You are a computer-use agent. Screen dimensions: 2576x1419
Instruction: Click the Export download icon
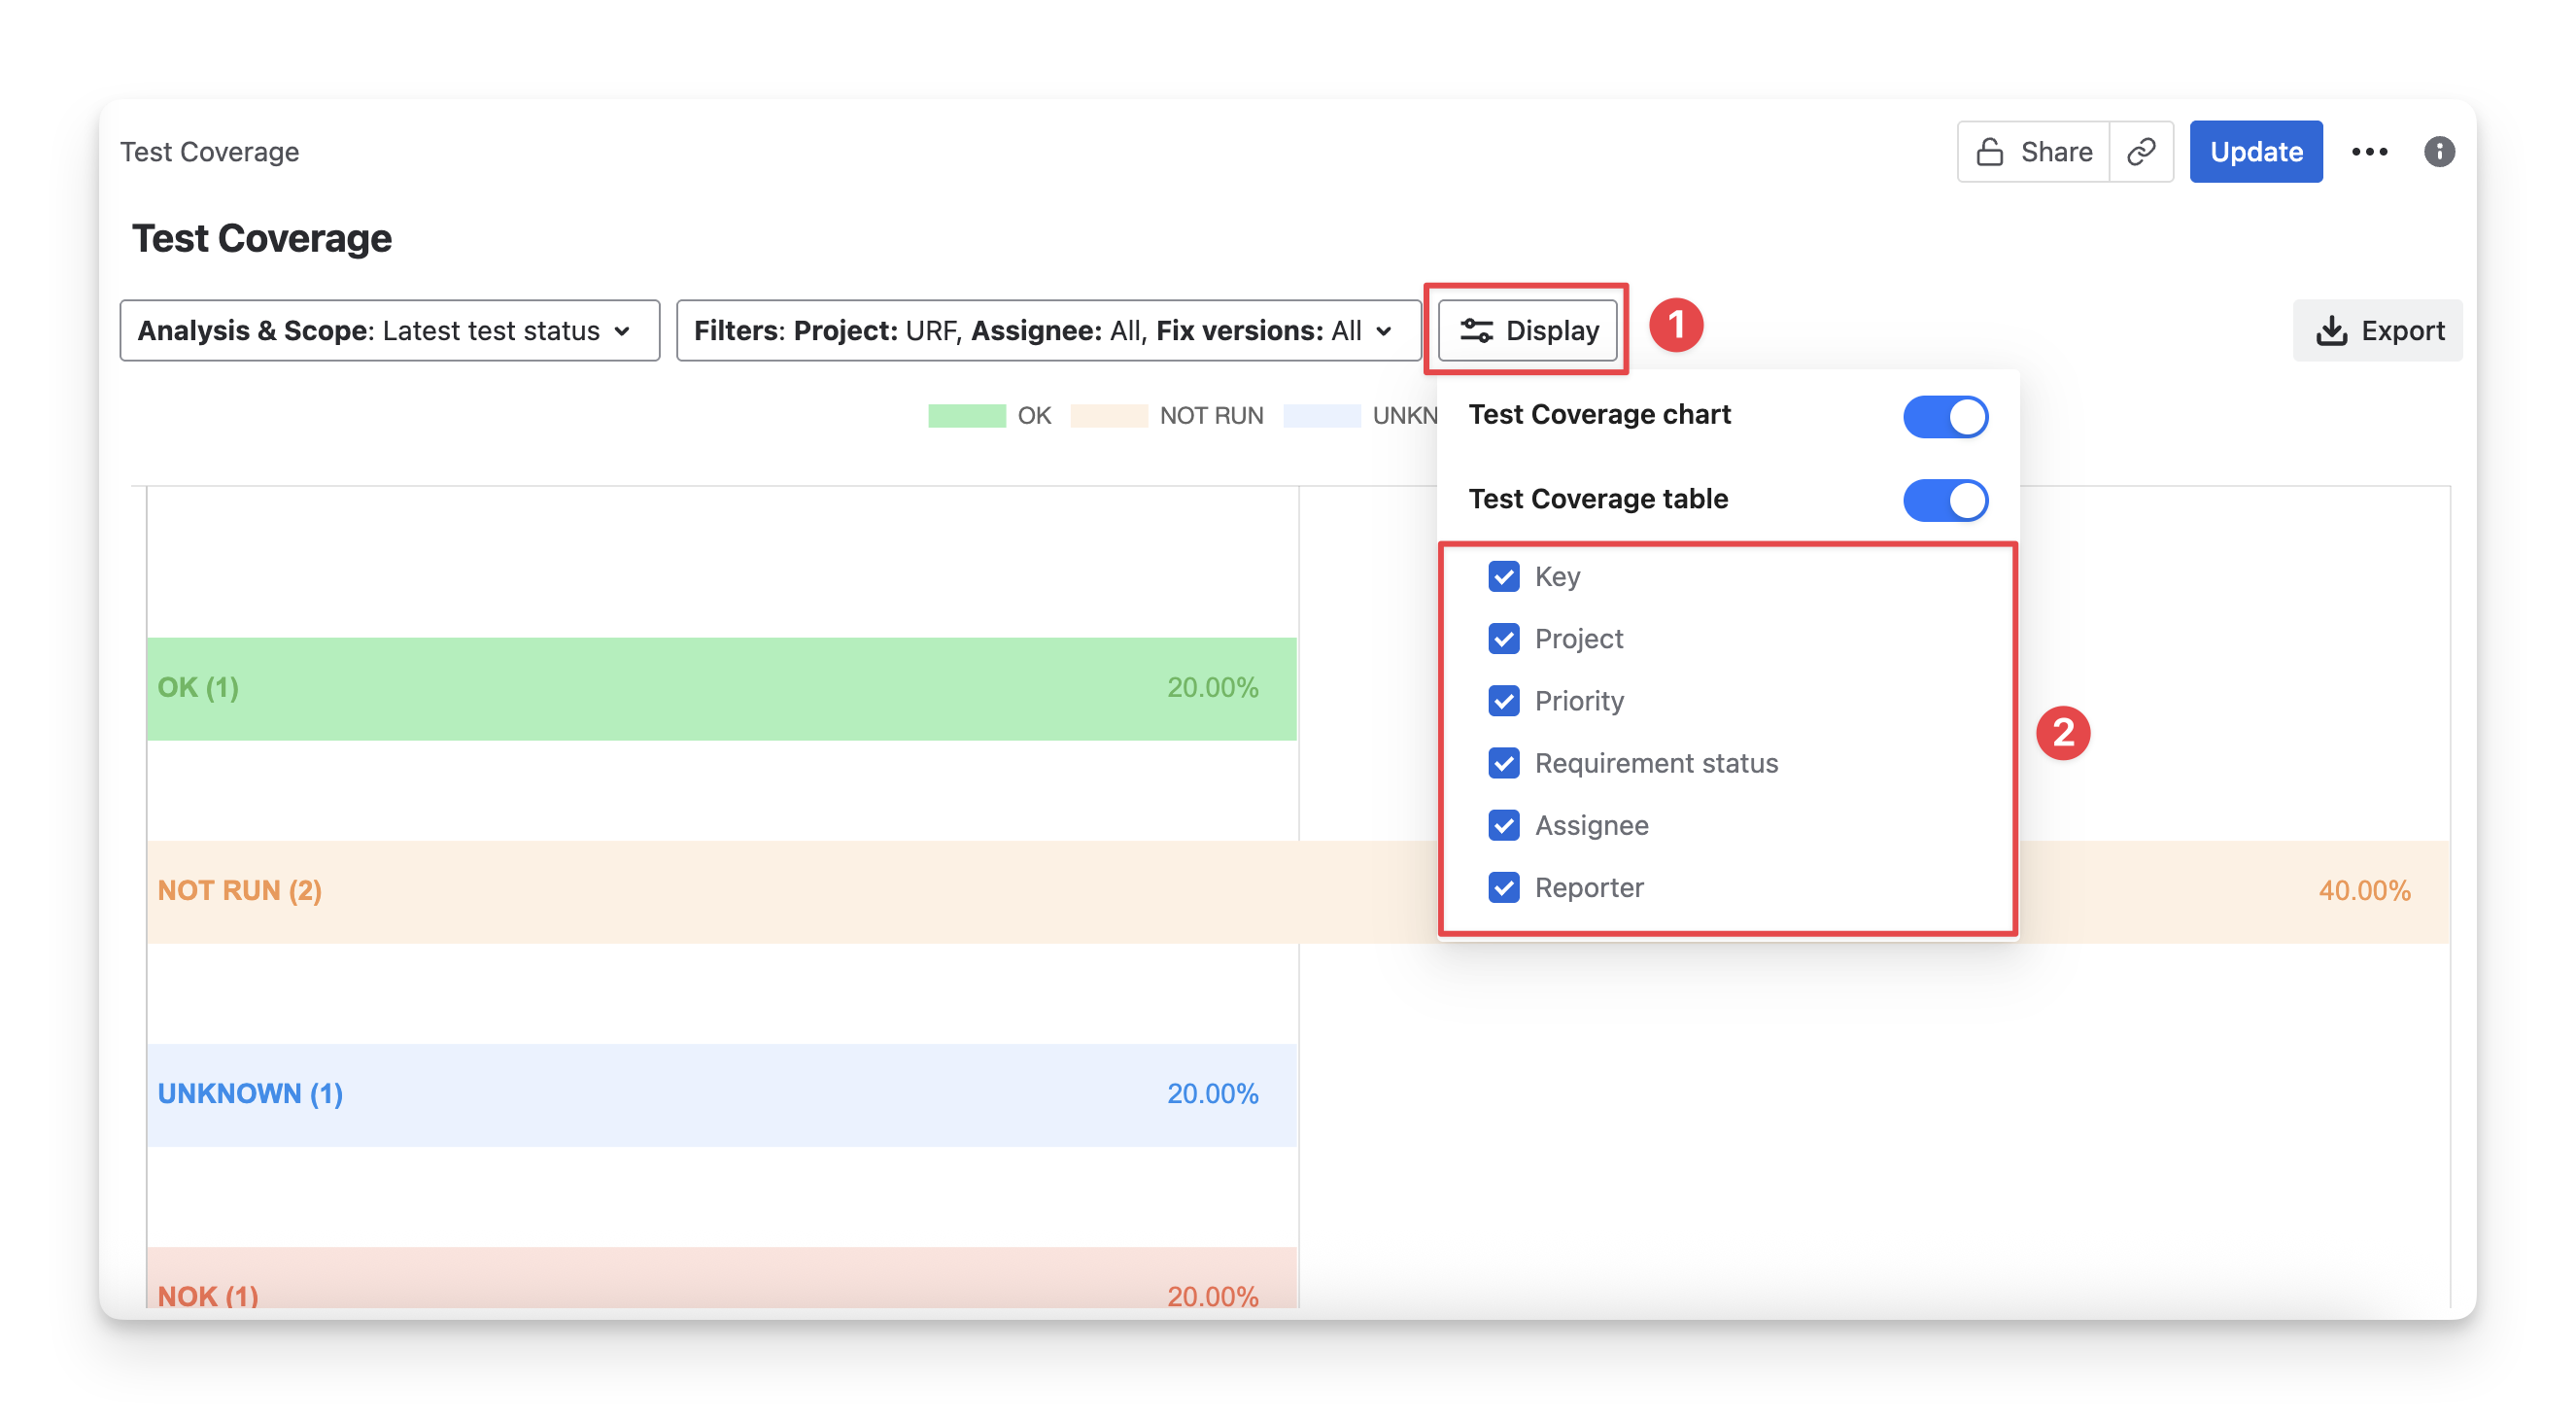pos(2331,331)
